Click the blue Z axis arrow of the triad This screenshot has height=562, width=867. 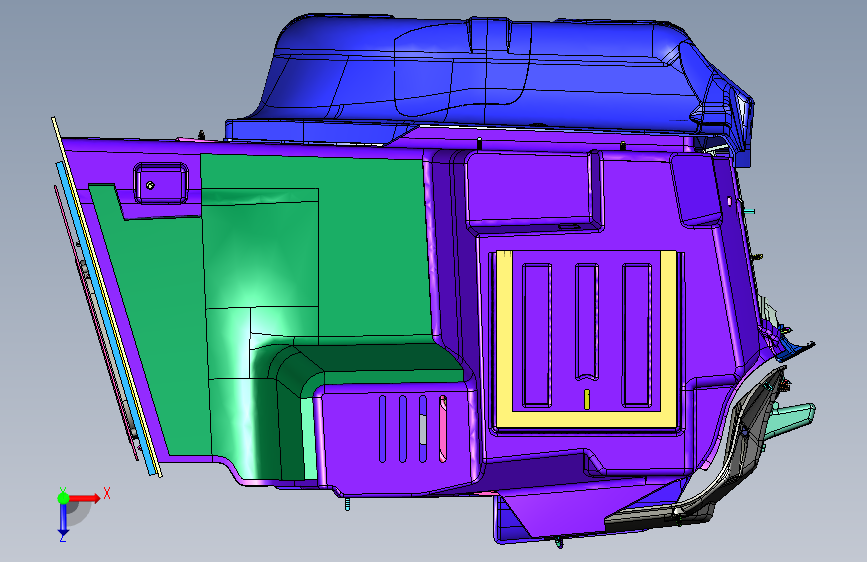click(63, 519)
